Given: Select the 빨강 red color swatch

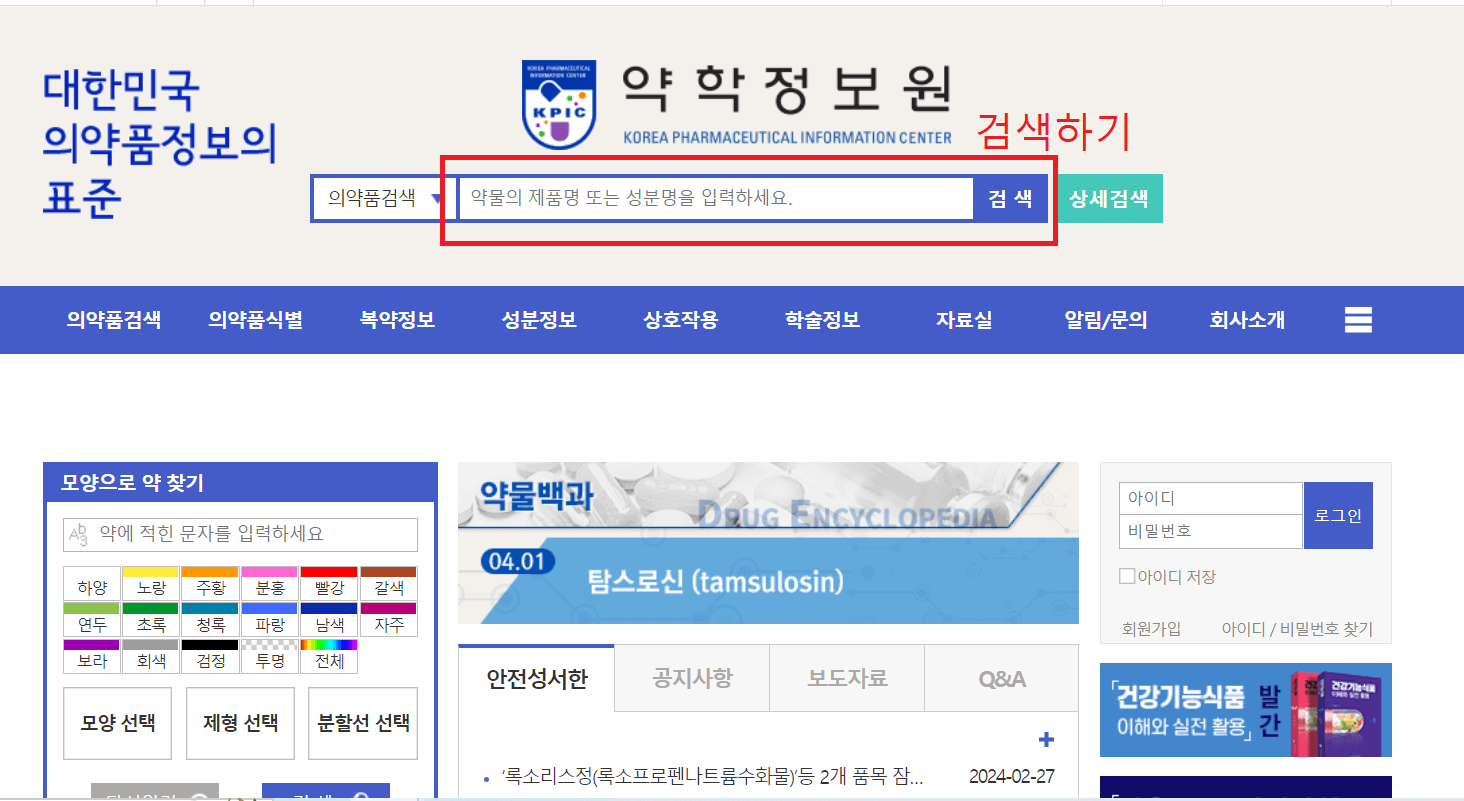Looking at the screenshot, I should pos(329,584).
